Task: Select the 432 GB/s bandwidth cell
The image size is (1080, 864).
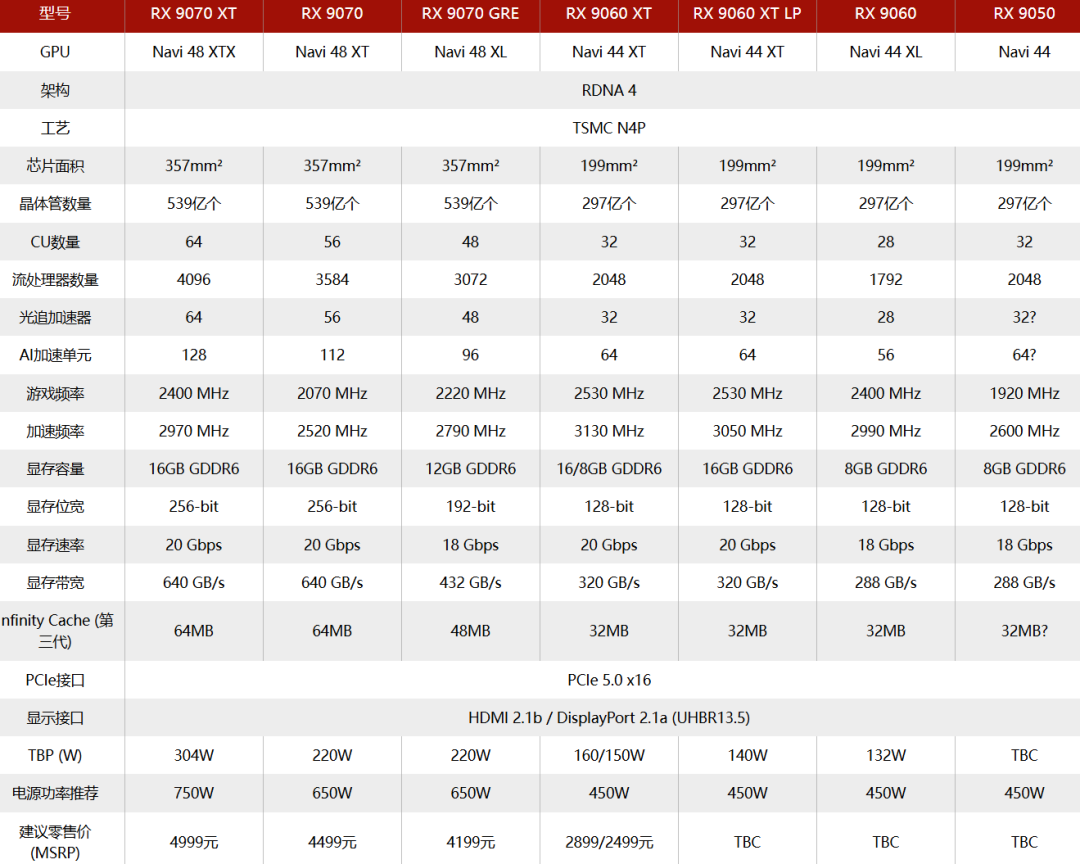Action: 470,583
